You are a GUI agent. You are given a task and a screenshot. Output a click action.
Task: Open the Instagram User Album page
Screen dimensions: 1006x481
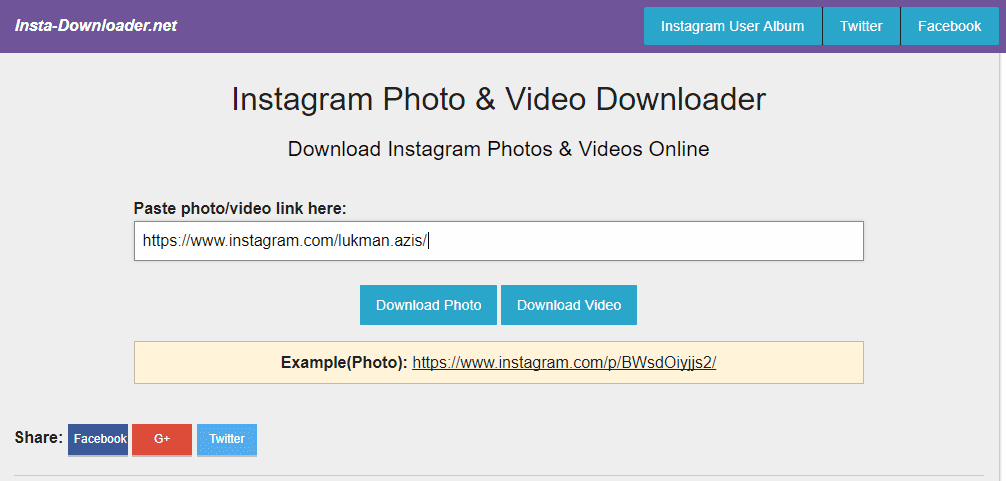point(732,26)
